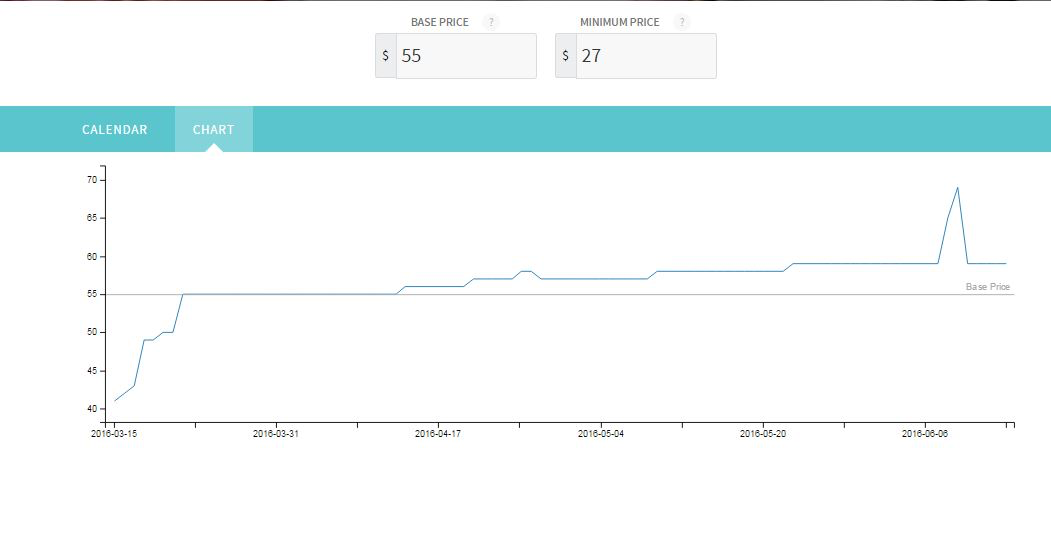Click the Base Price input showing 55

(x=467, y=56)
